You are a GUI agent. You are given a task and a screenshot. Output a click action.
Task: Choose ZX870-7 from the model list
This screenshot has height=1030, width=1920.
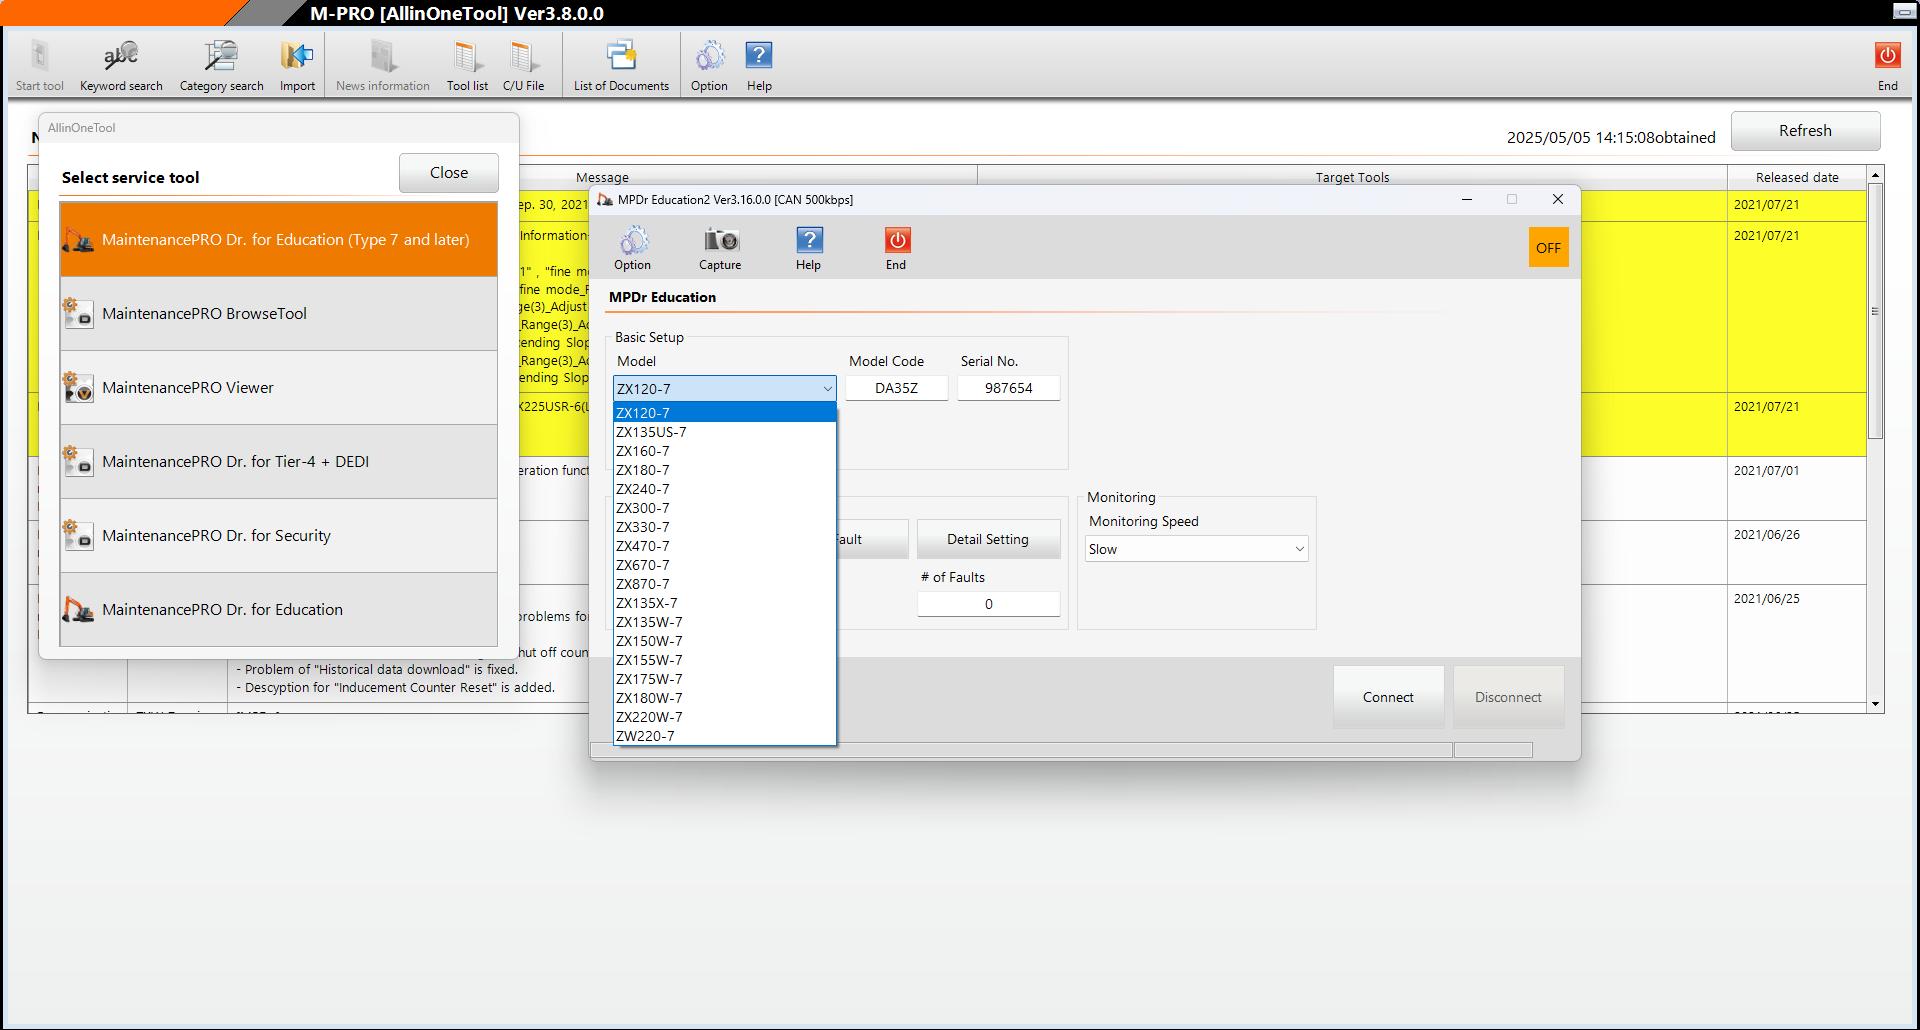725,584
